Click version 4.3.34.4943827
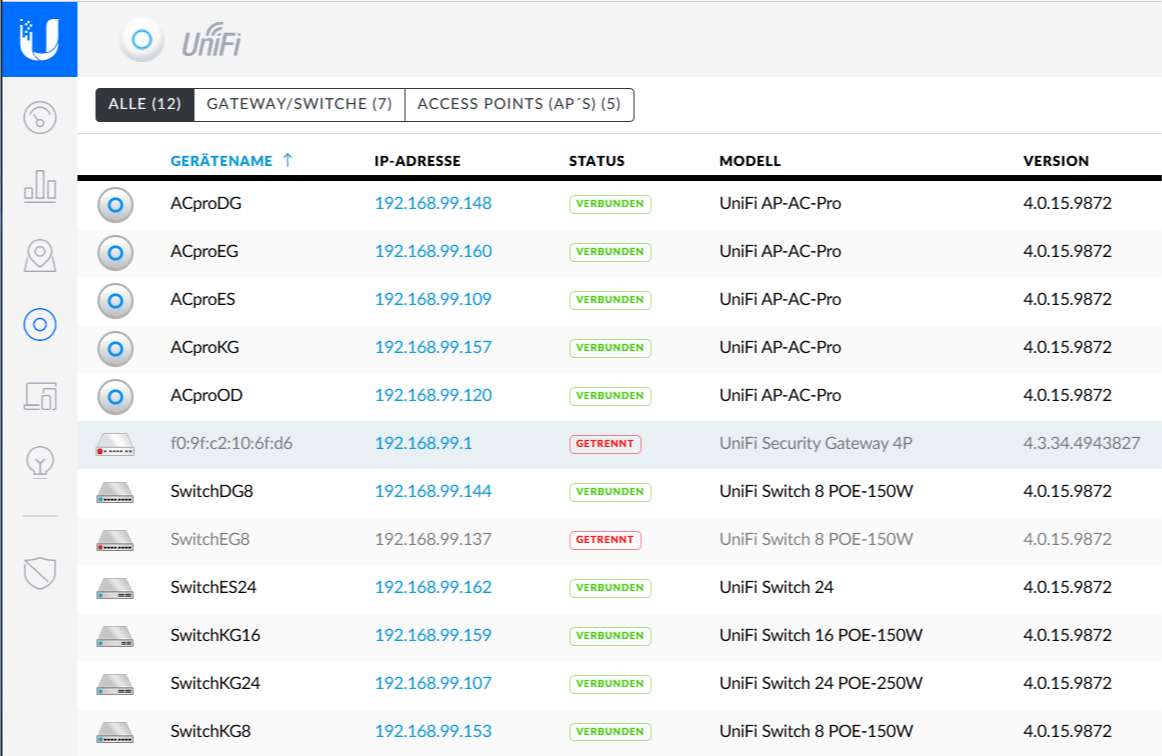 1081,443
